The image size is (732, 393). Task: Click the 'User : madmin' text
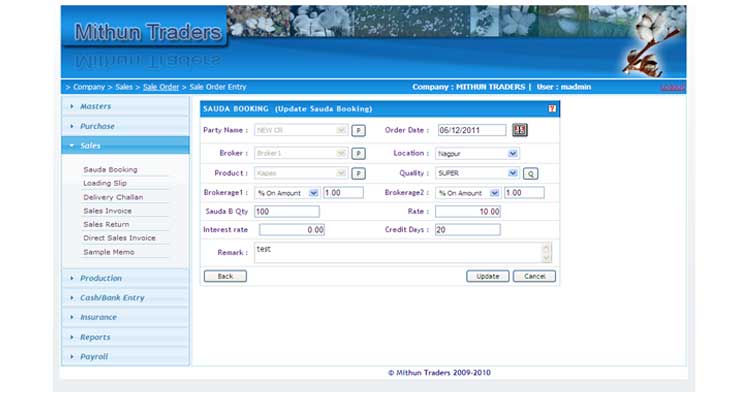pos(563,87)
